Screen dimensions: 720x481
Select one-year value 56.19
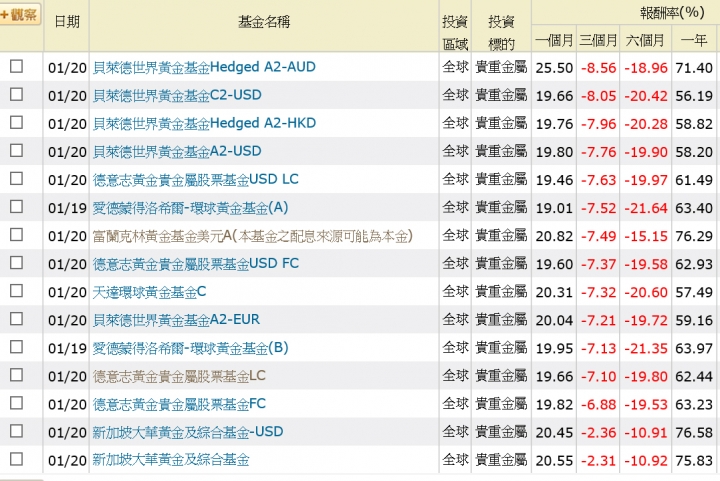point(694,96)
